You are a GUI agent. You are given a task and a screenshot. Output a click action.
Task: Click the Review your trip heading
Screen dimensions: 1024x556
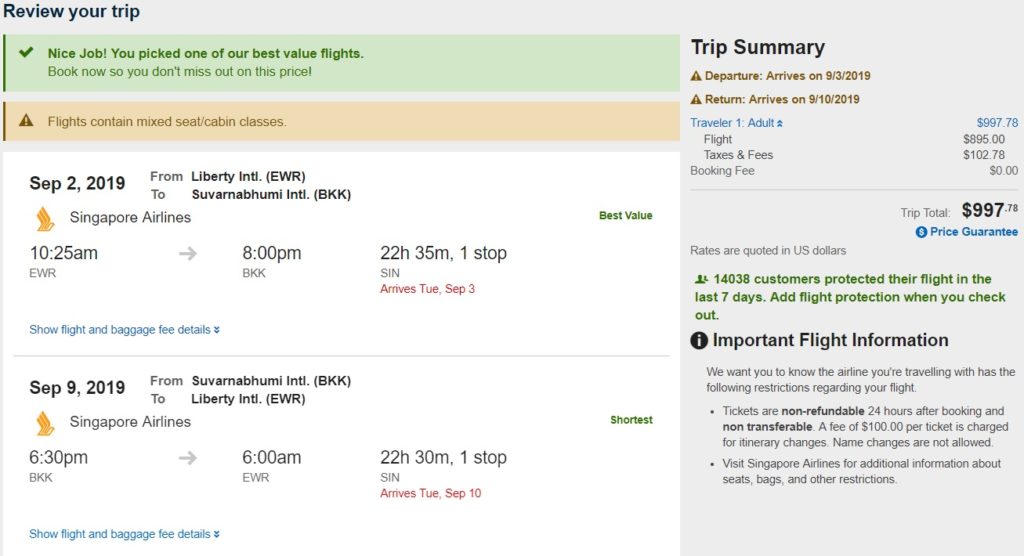[70, 12]
